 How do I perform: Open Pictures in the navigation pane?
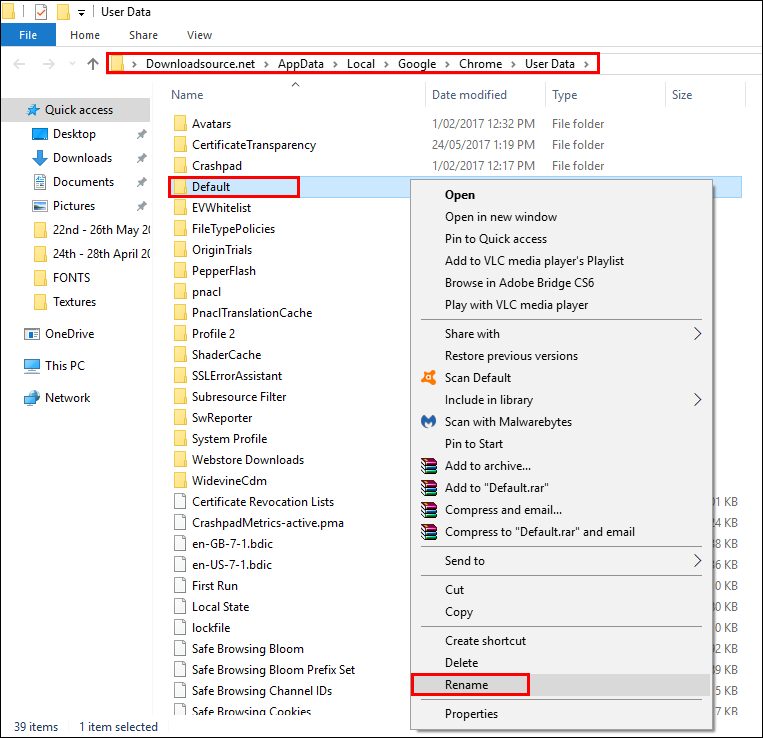point(73,206)
